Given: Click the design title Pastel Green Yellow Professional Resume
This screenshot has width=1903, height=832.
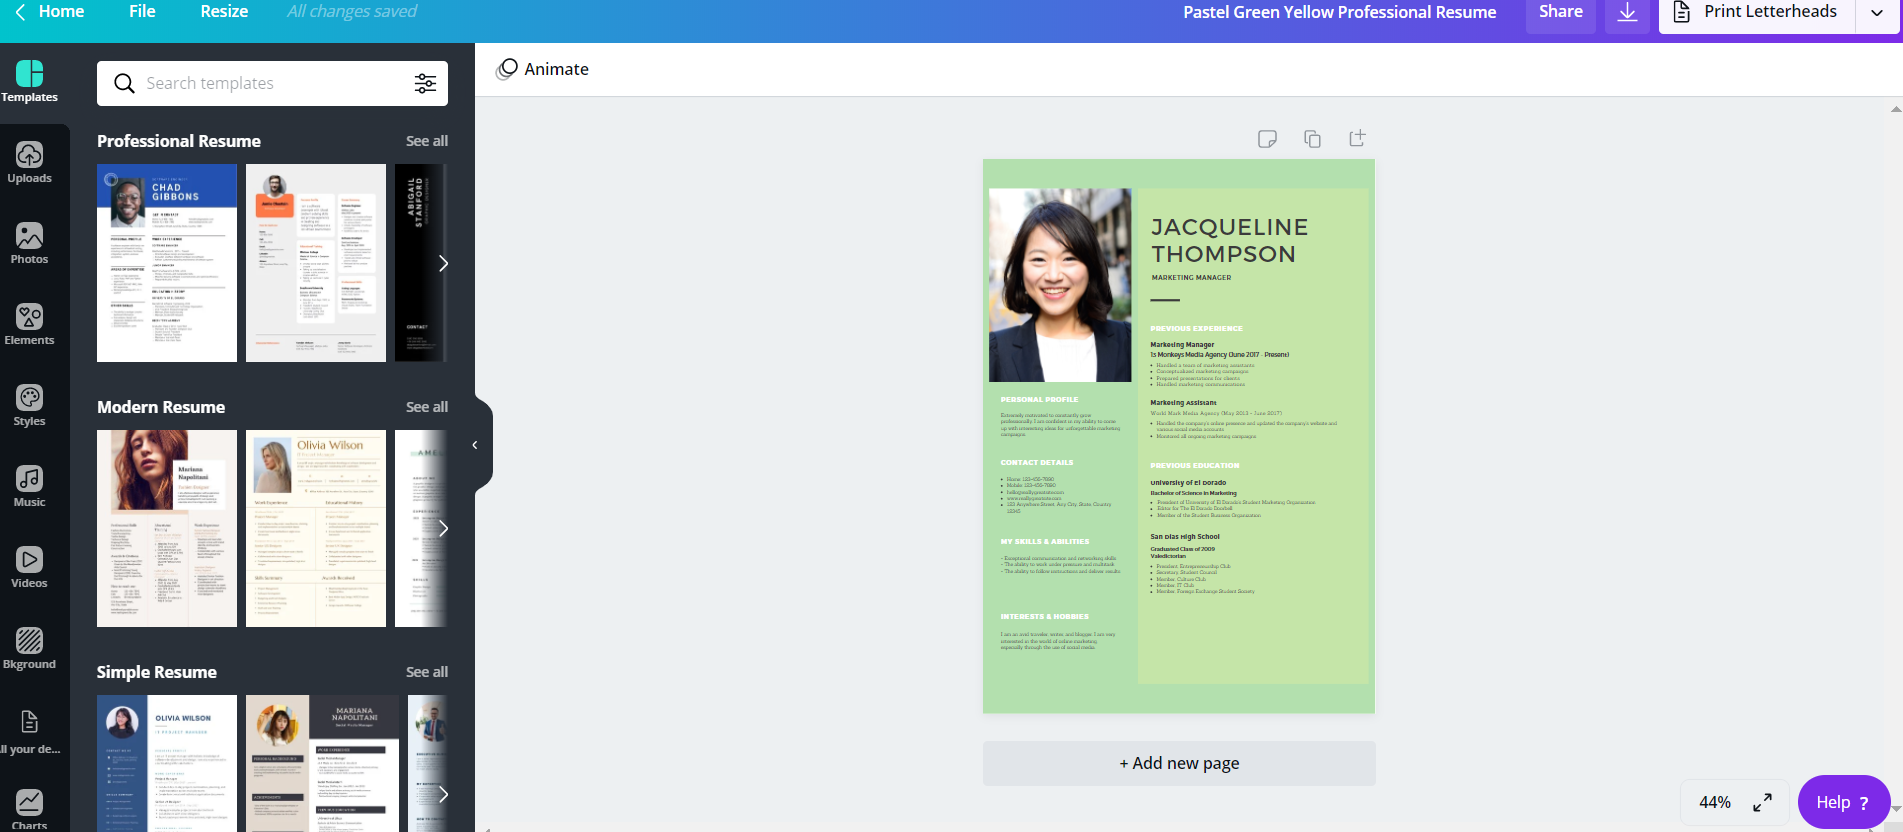Looking at the screenshot, I should pos(1340,12).
